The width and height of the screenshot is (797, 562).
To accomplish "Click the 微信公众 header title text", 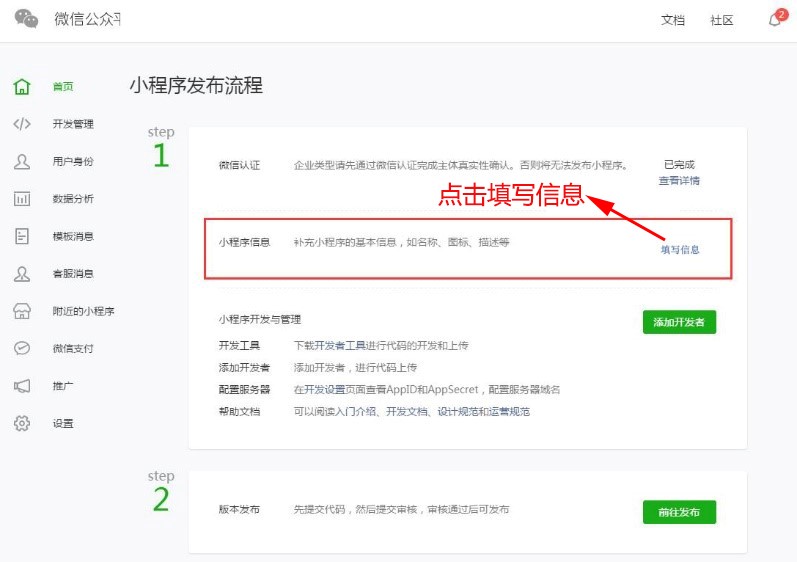I will pos(87,19).
